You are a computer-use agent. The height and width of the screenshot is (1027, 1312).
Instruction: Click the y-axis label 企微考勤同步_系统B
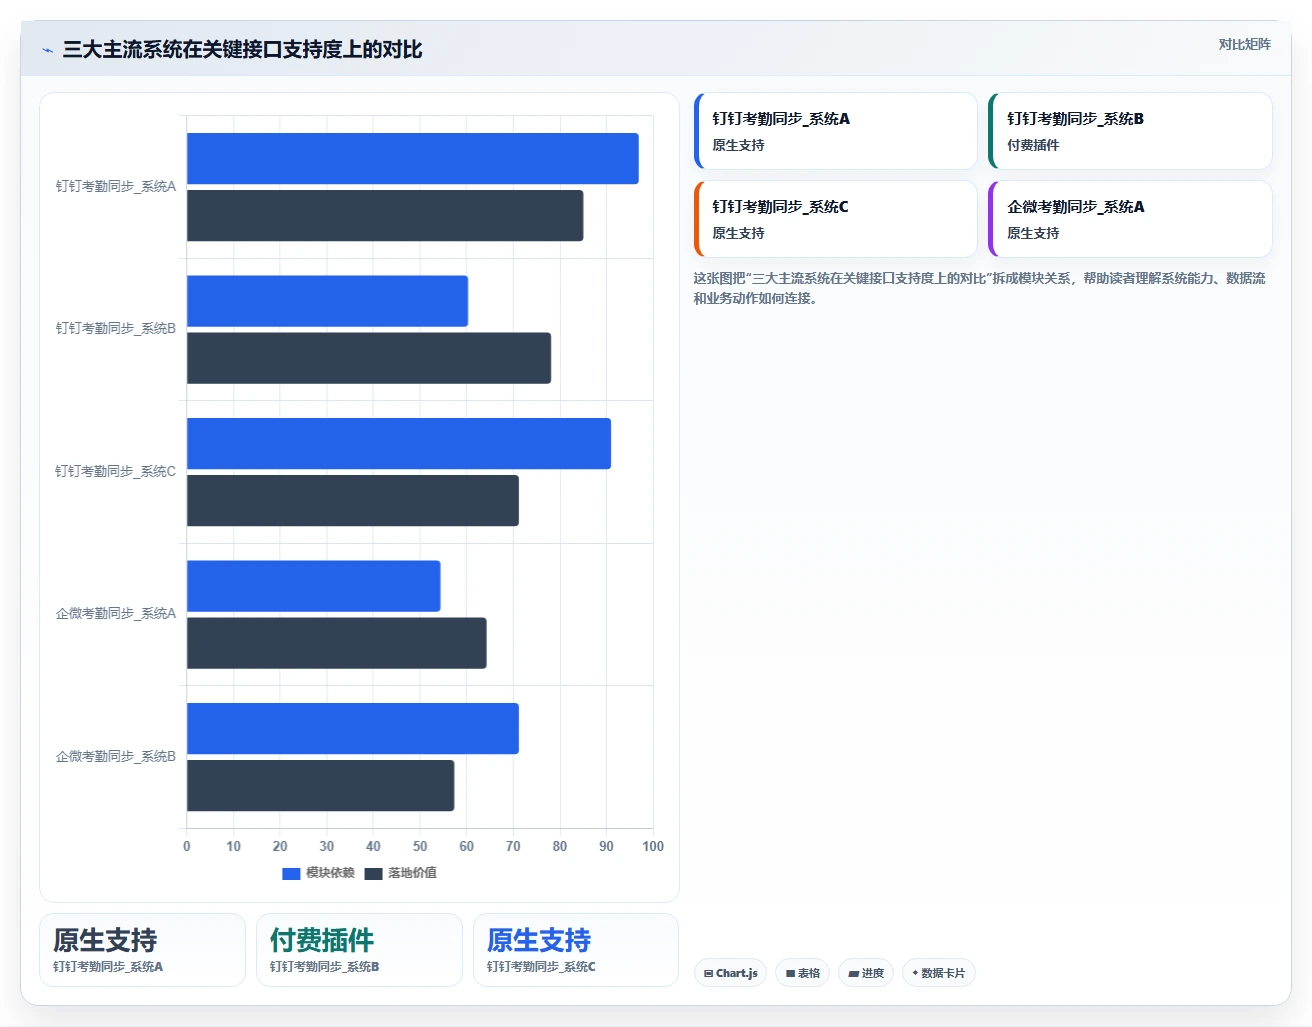(x=116, y=756)
